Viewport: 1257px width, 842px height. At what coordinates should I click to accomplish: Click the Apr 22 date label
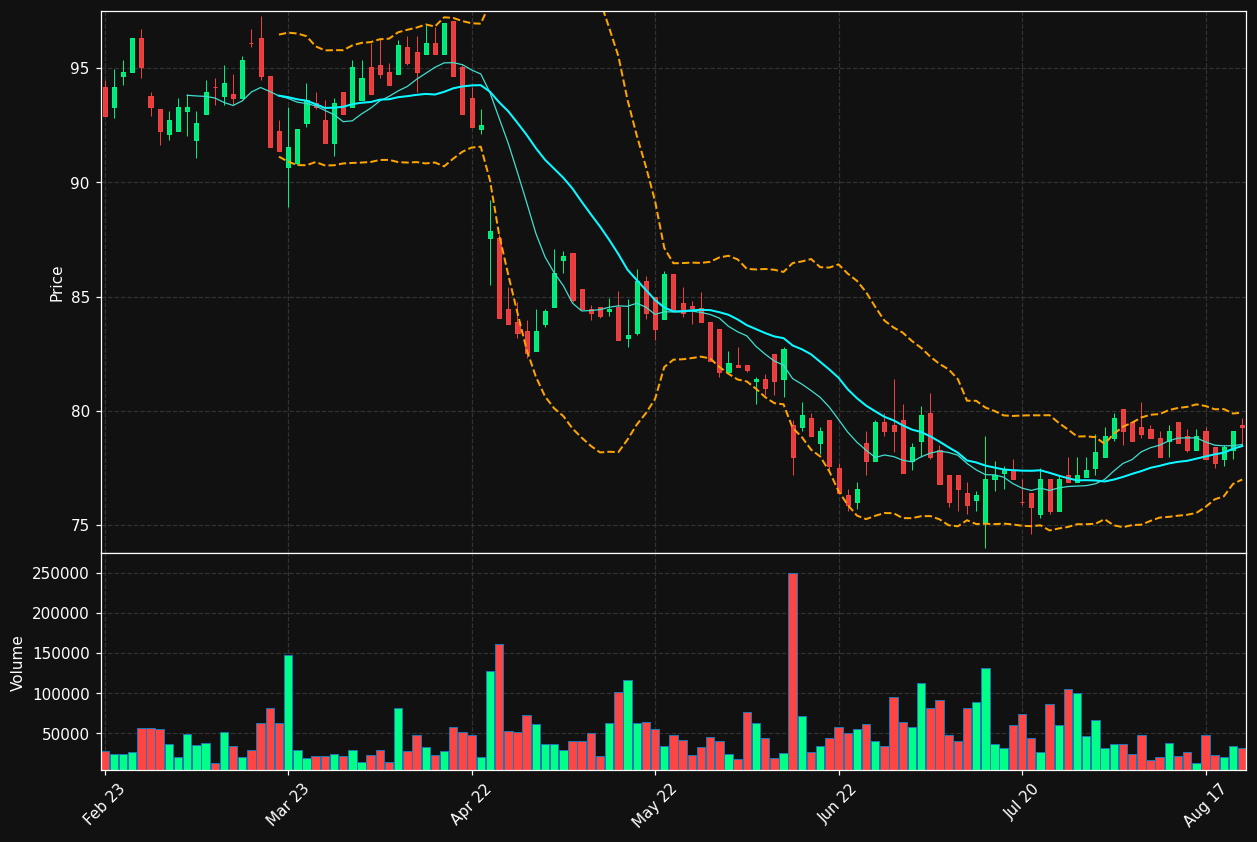pos(471,803)
